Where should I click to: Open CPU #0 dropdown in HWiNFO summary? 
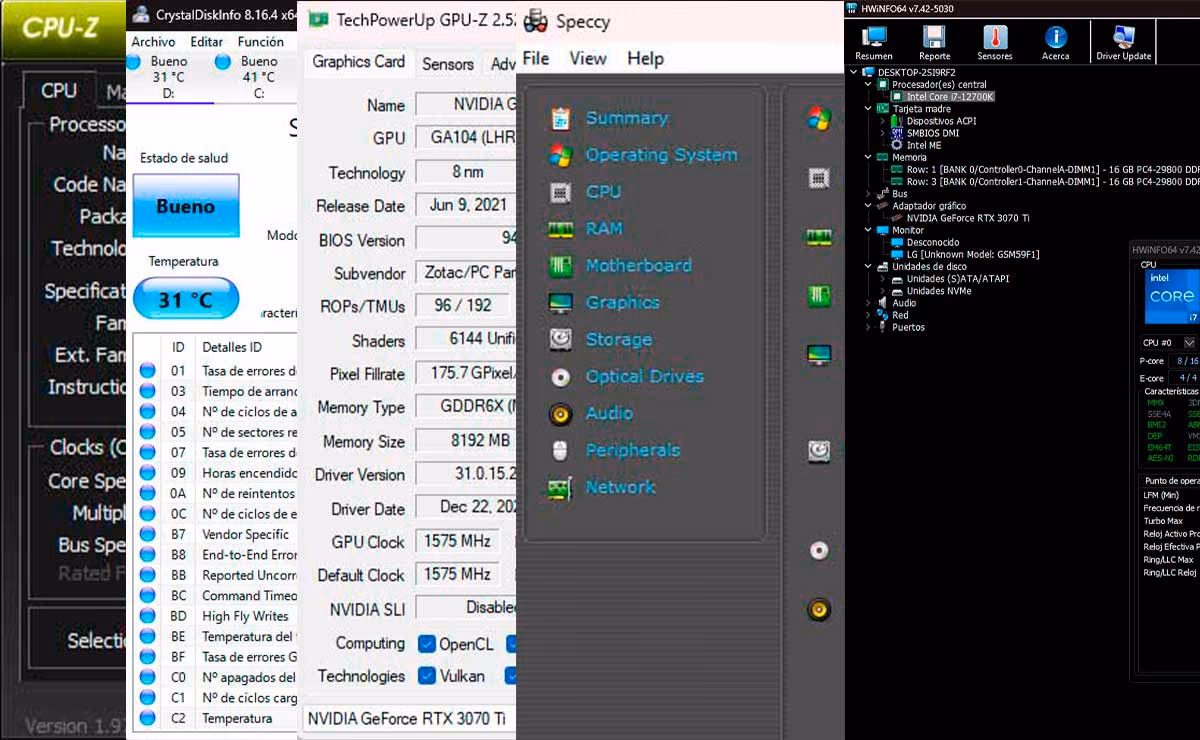pos(1189,342)
